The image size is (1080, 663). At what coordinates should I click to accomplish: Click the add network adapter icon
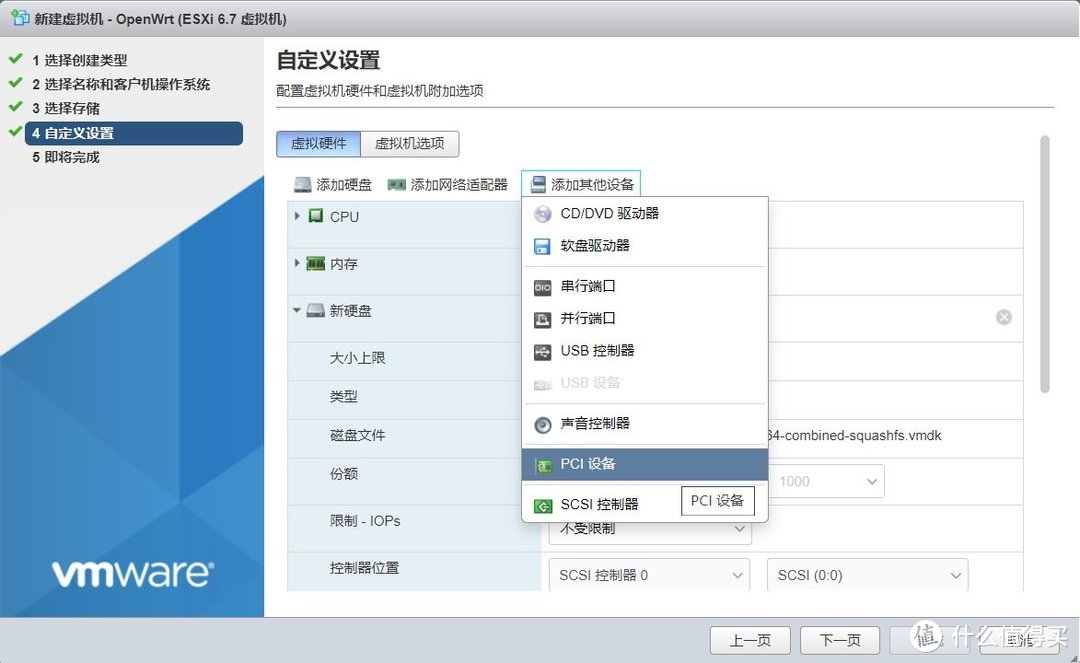(x=396, y=185)
